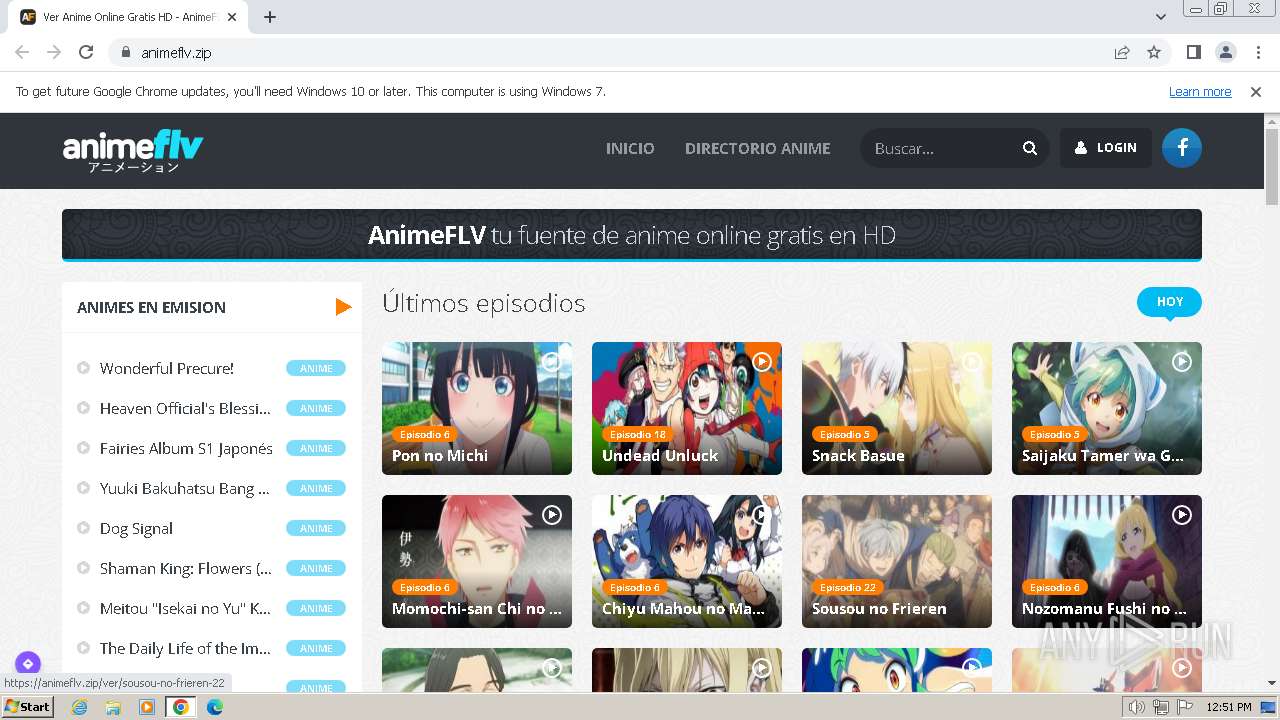Click play icon on Saijaku Tamer card
The image size is (1280, 720).
[x=1182, y=362]
